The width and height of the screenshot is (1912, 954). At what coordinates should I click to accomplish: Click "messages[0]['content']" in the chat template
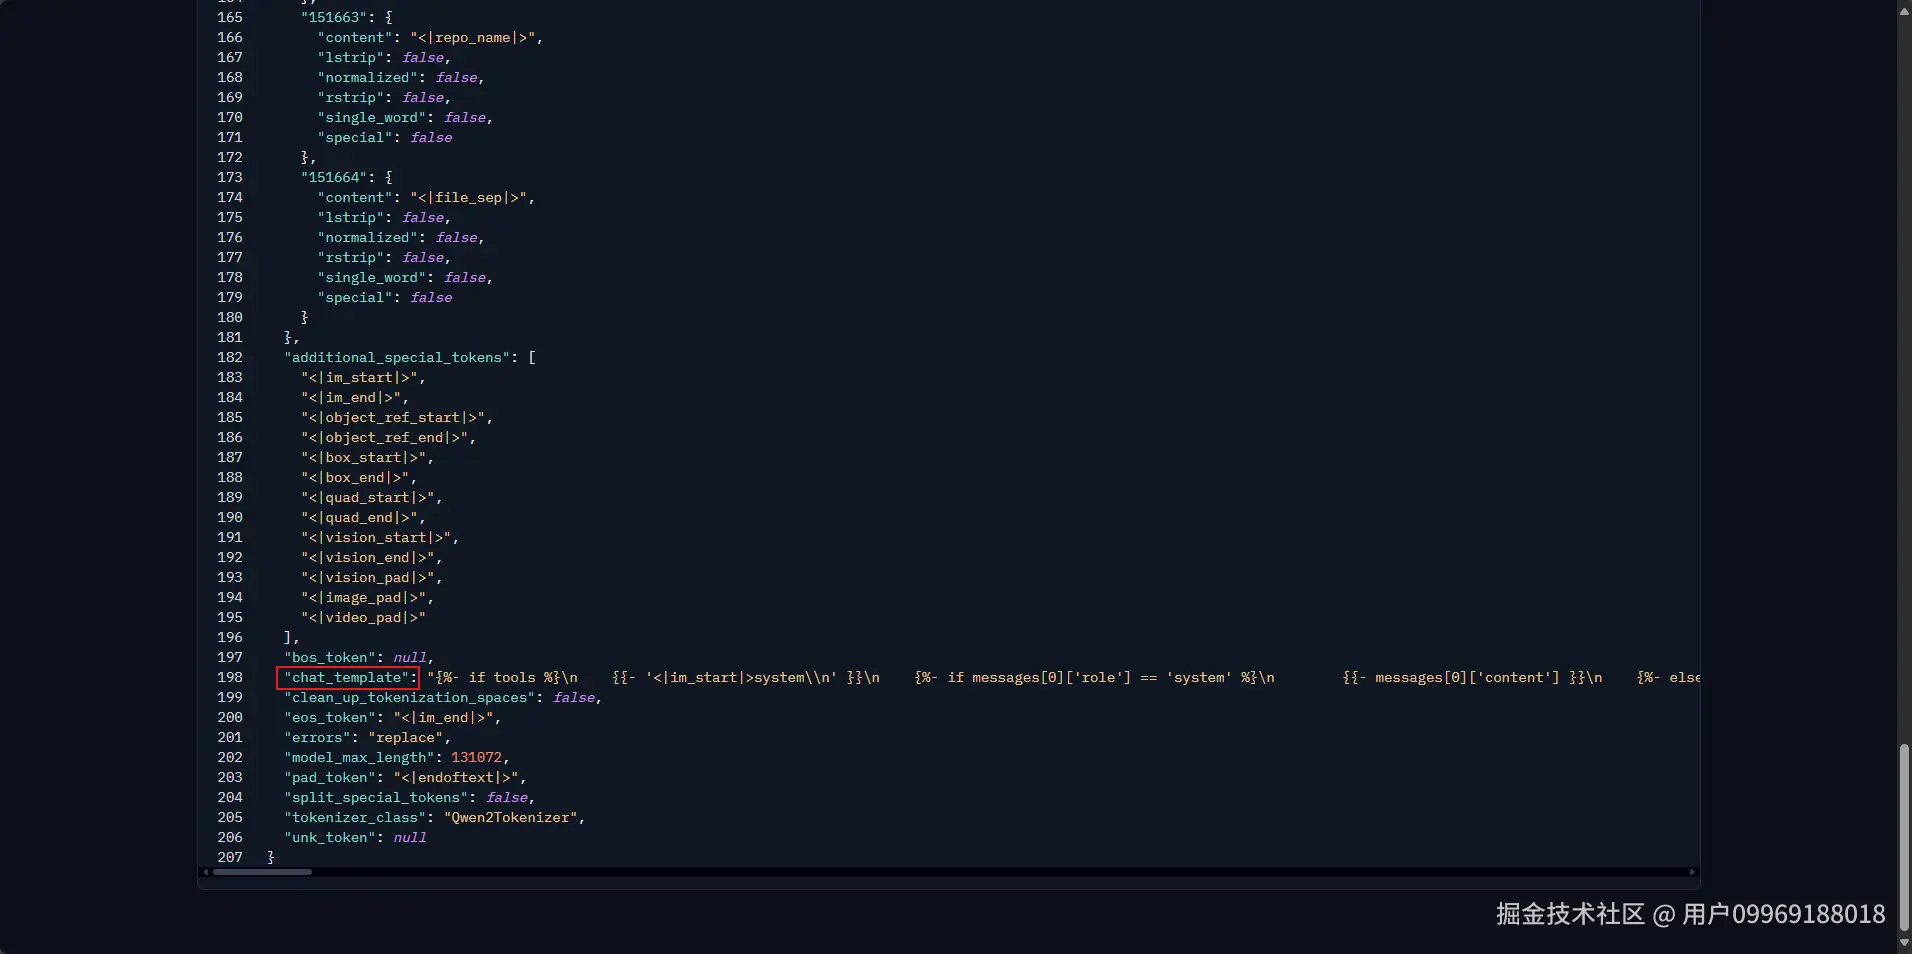tap(1467, 678)
